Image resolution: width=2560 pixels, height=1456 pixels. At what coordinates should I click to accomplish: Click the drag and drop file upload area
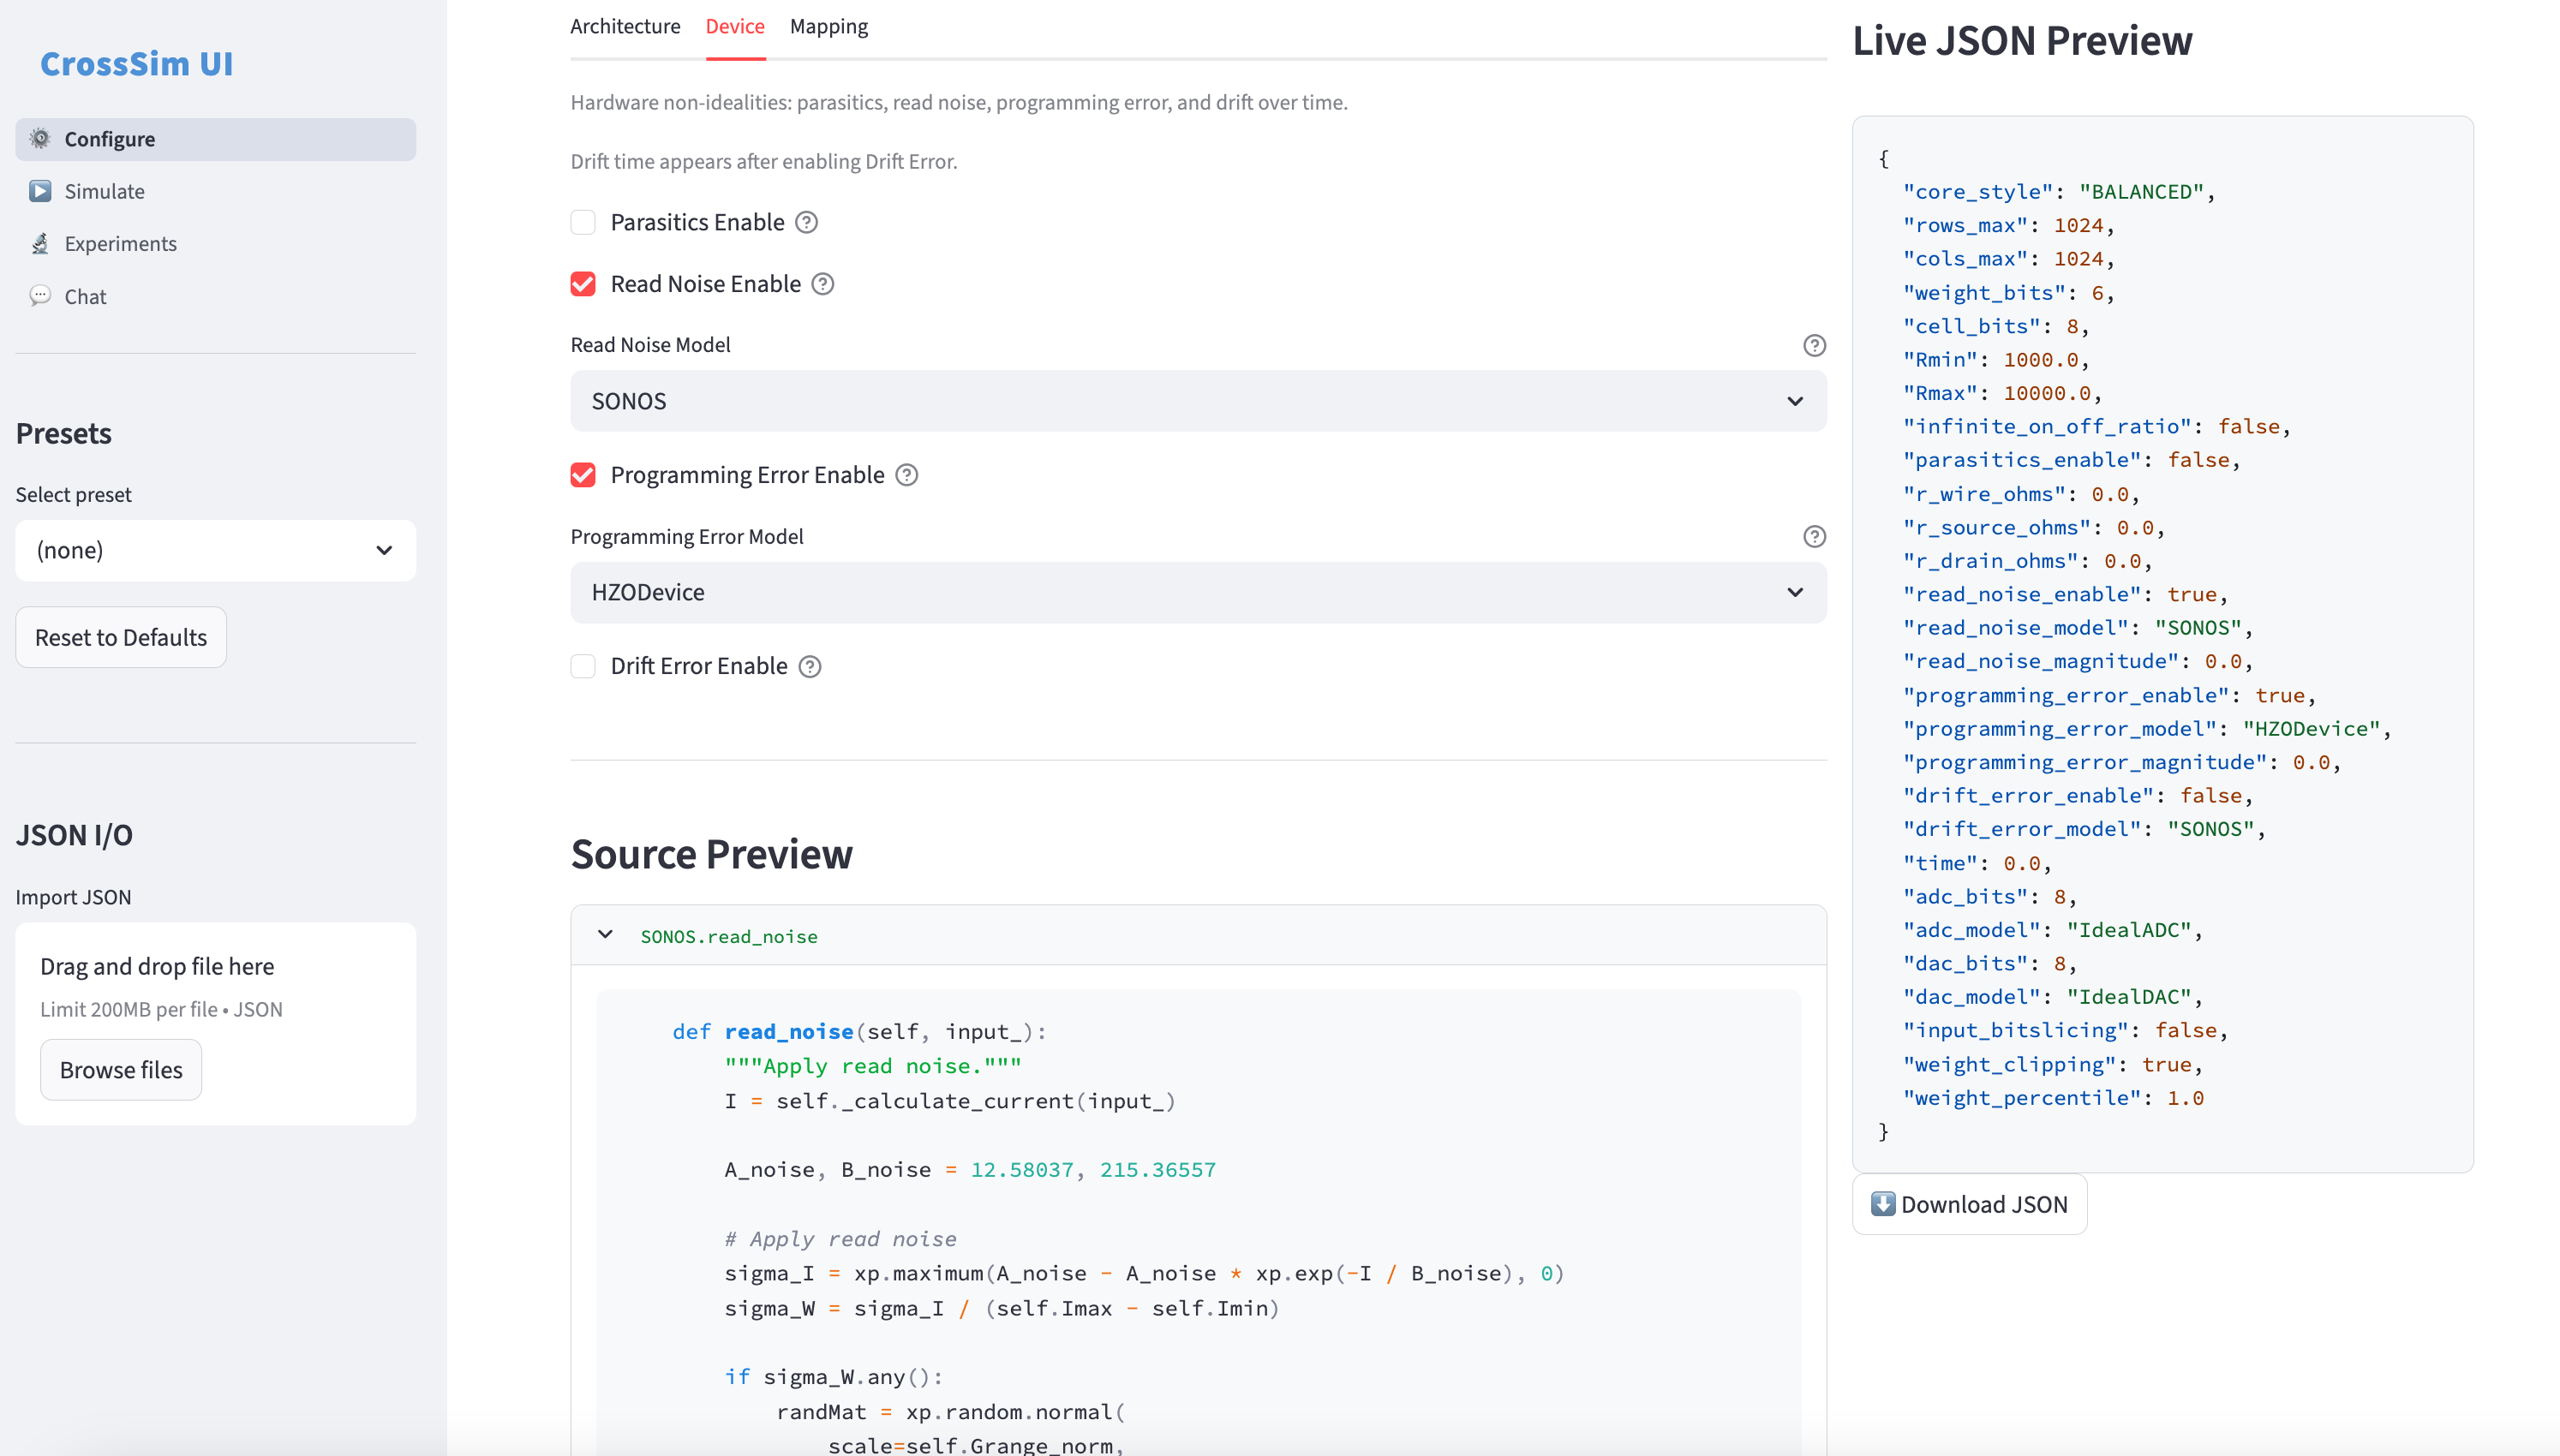click(x=215, y=1024)
